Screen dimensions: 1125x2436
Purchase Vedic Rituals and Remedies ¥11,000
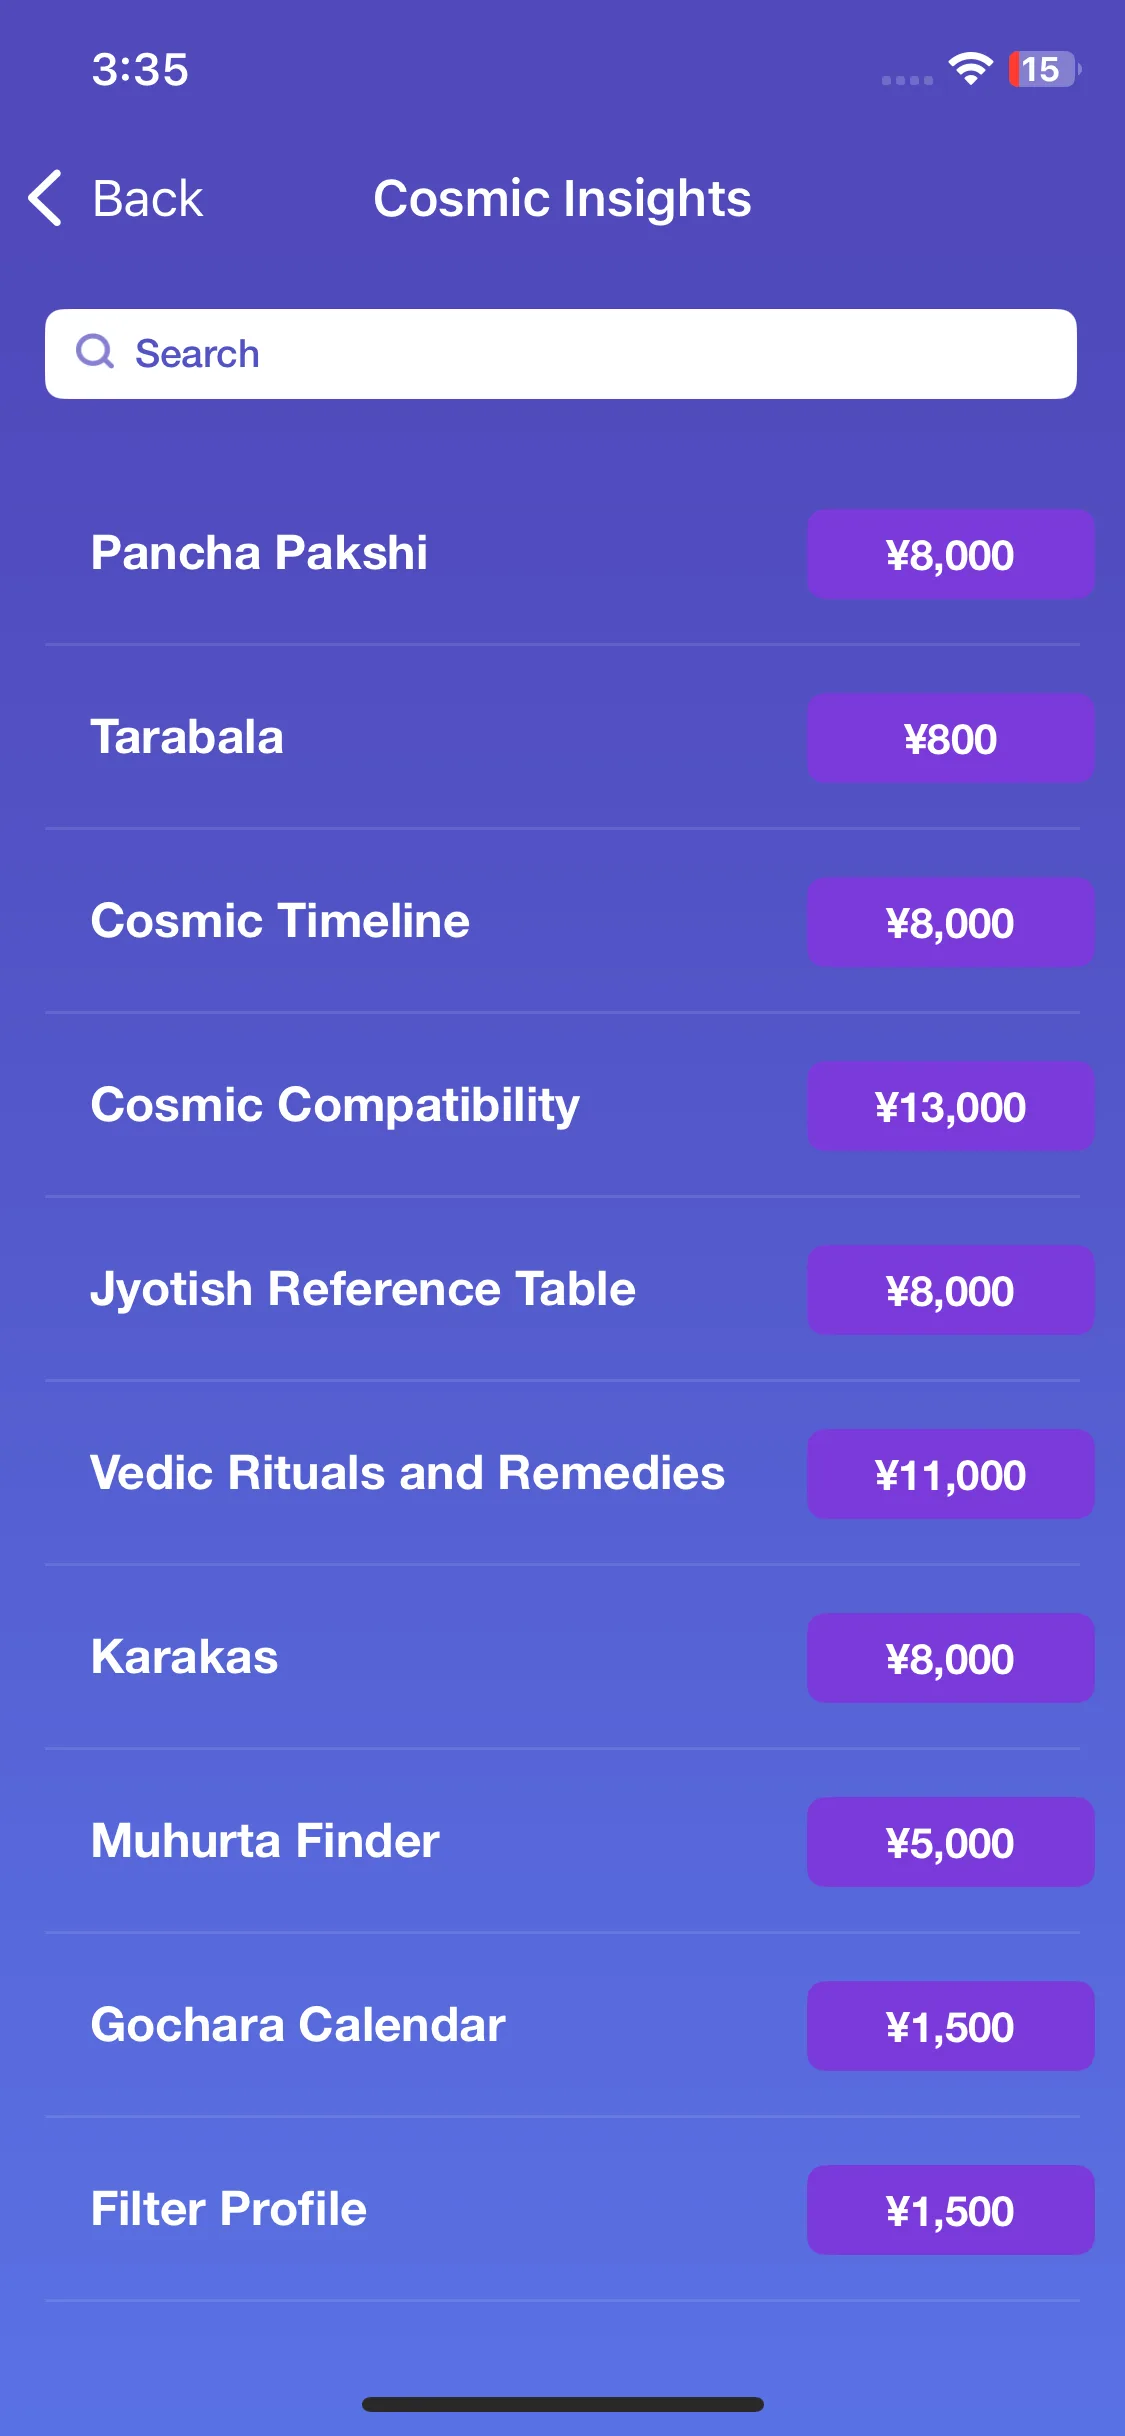click(x=950, y=1474)
